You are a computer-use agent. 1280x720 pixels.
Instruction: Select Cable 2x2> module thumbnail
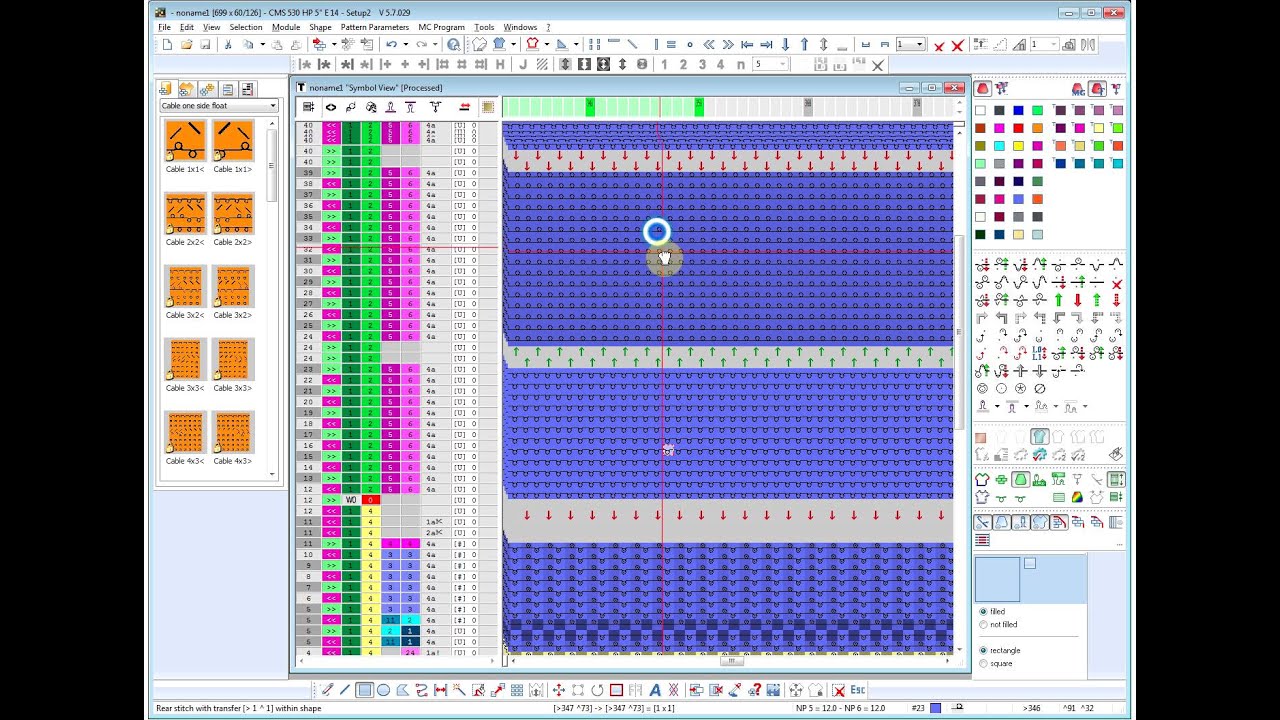(x=233, y=214)
